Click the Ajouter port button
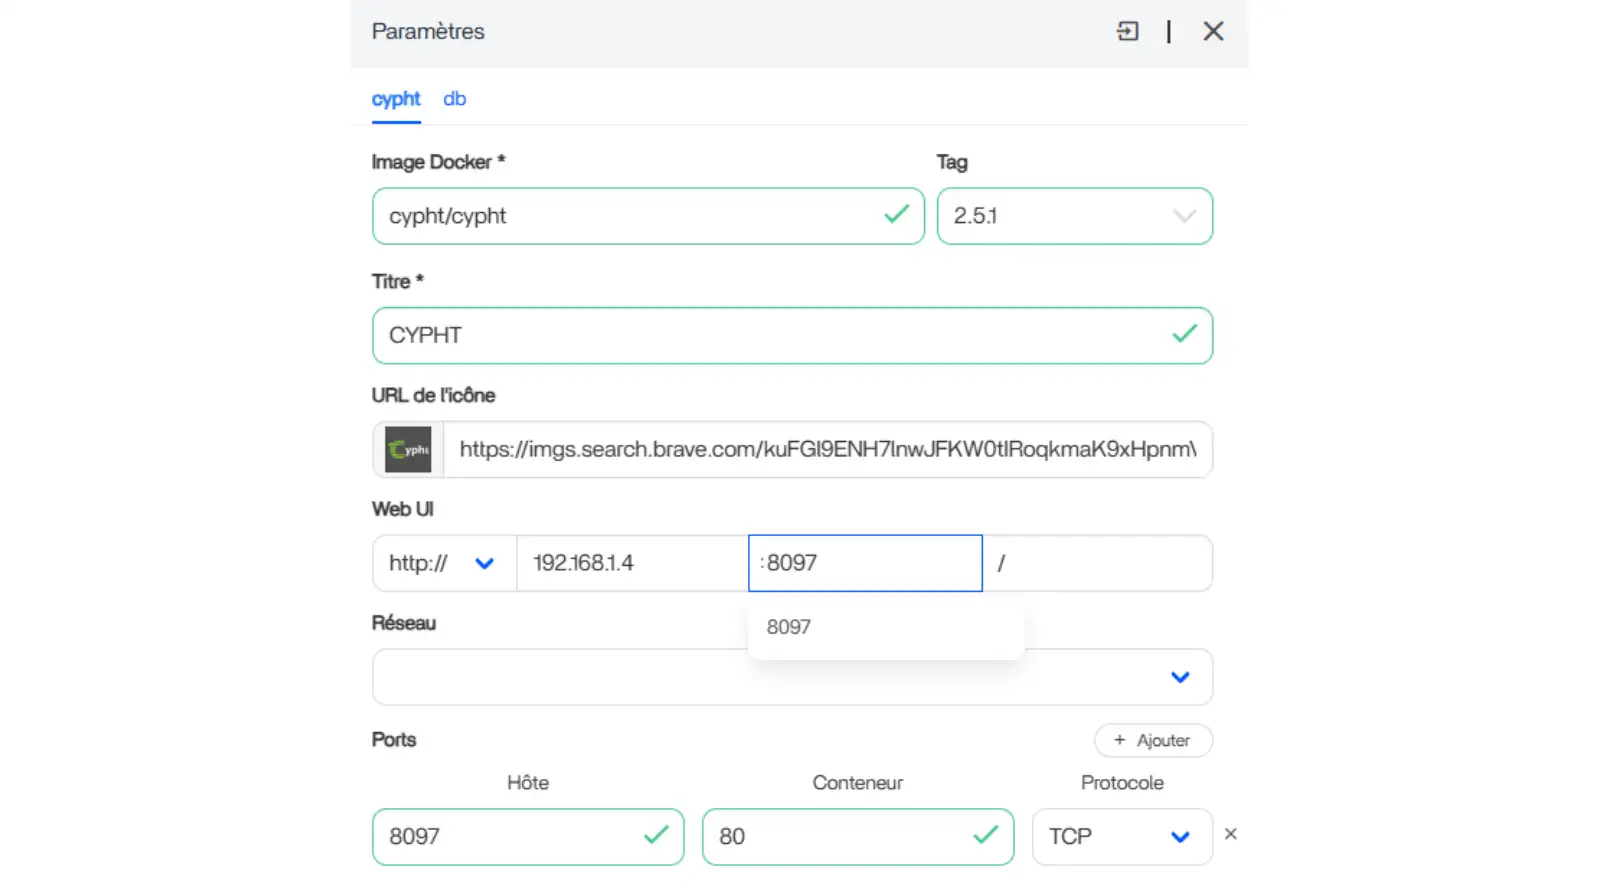 1153,740
